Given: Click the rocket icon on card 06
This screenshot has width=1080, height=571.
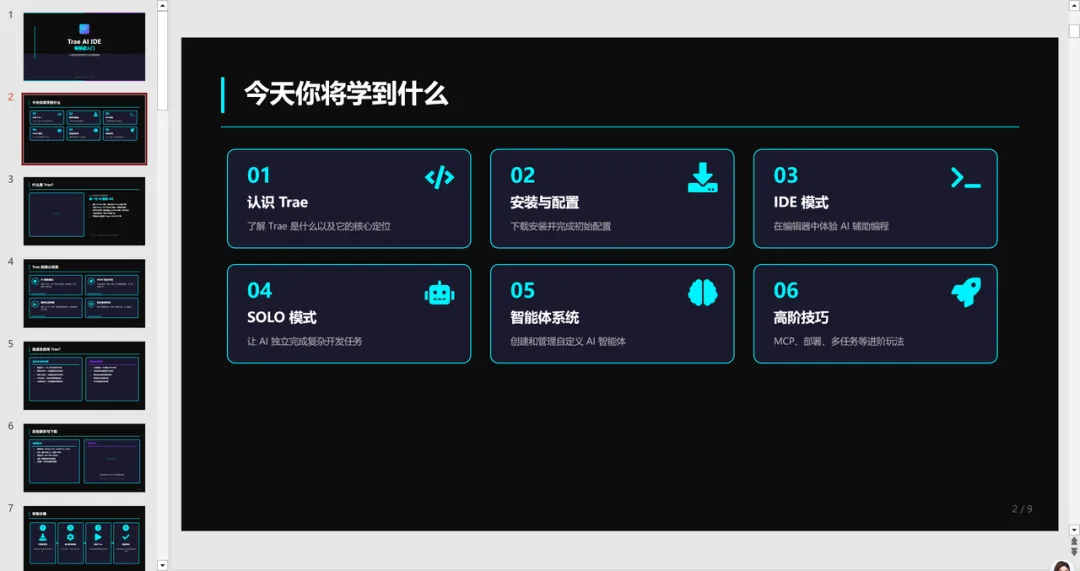Looking at the screenshot, I should click(x=966, y=293).
